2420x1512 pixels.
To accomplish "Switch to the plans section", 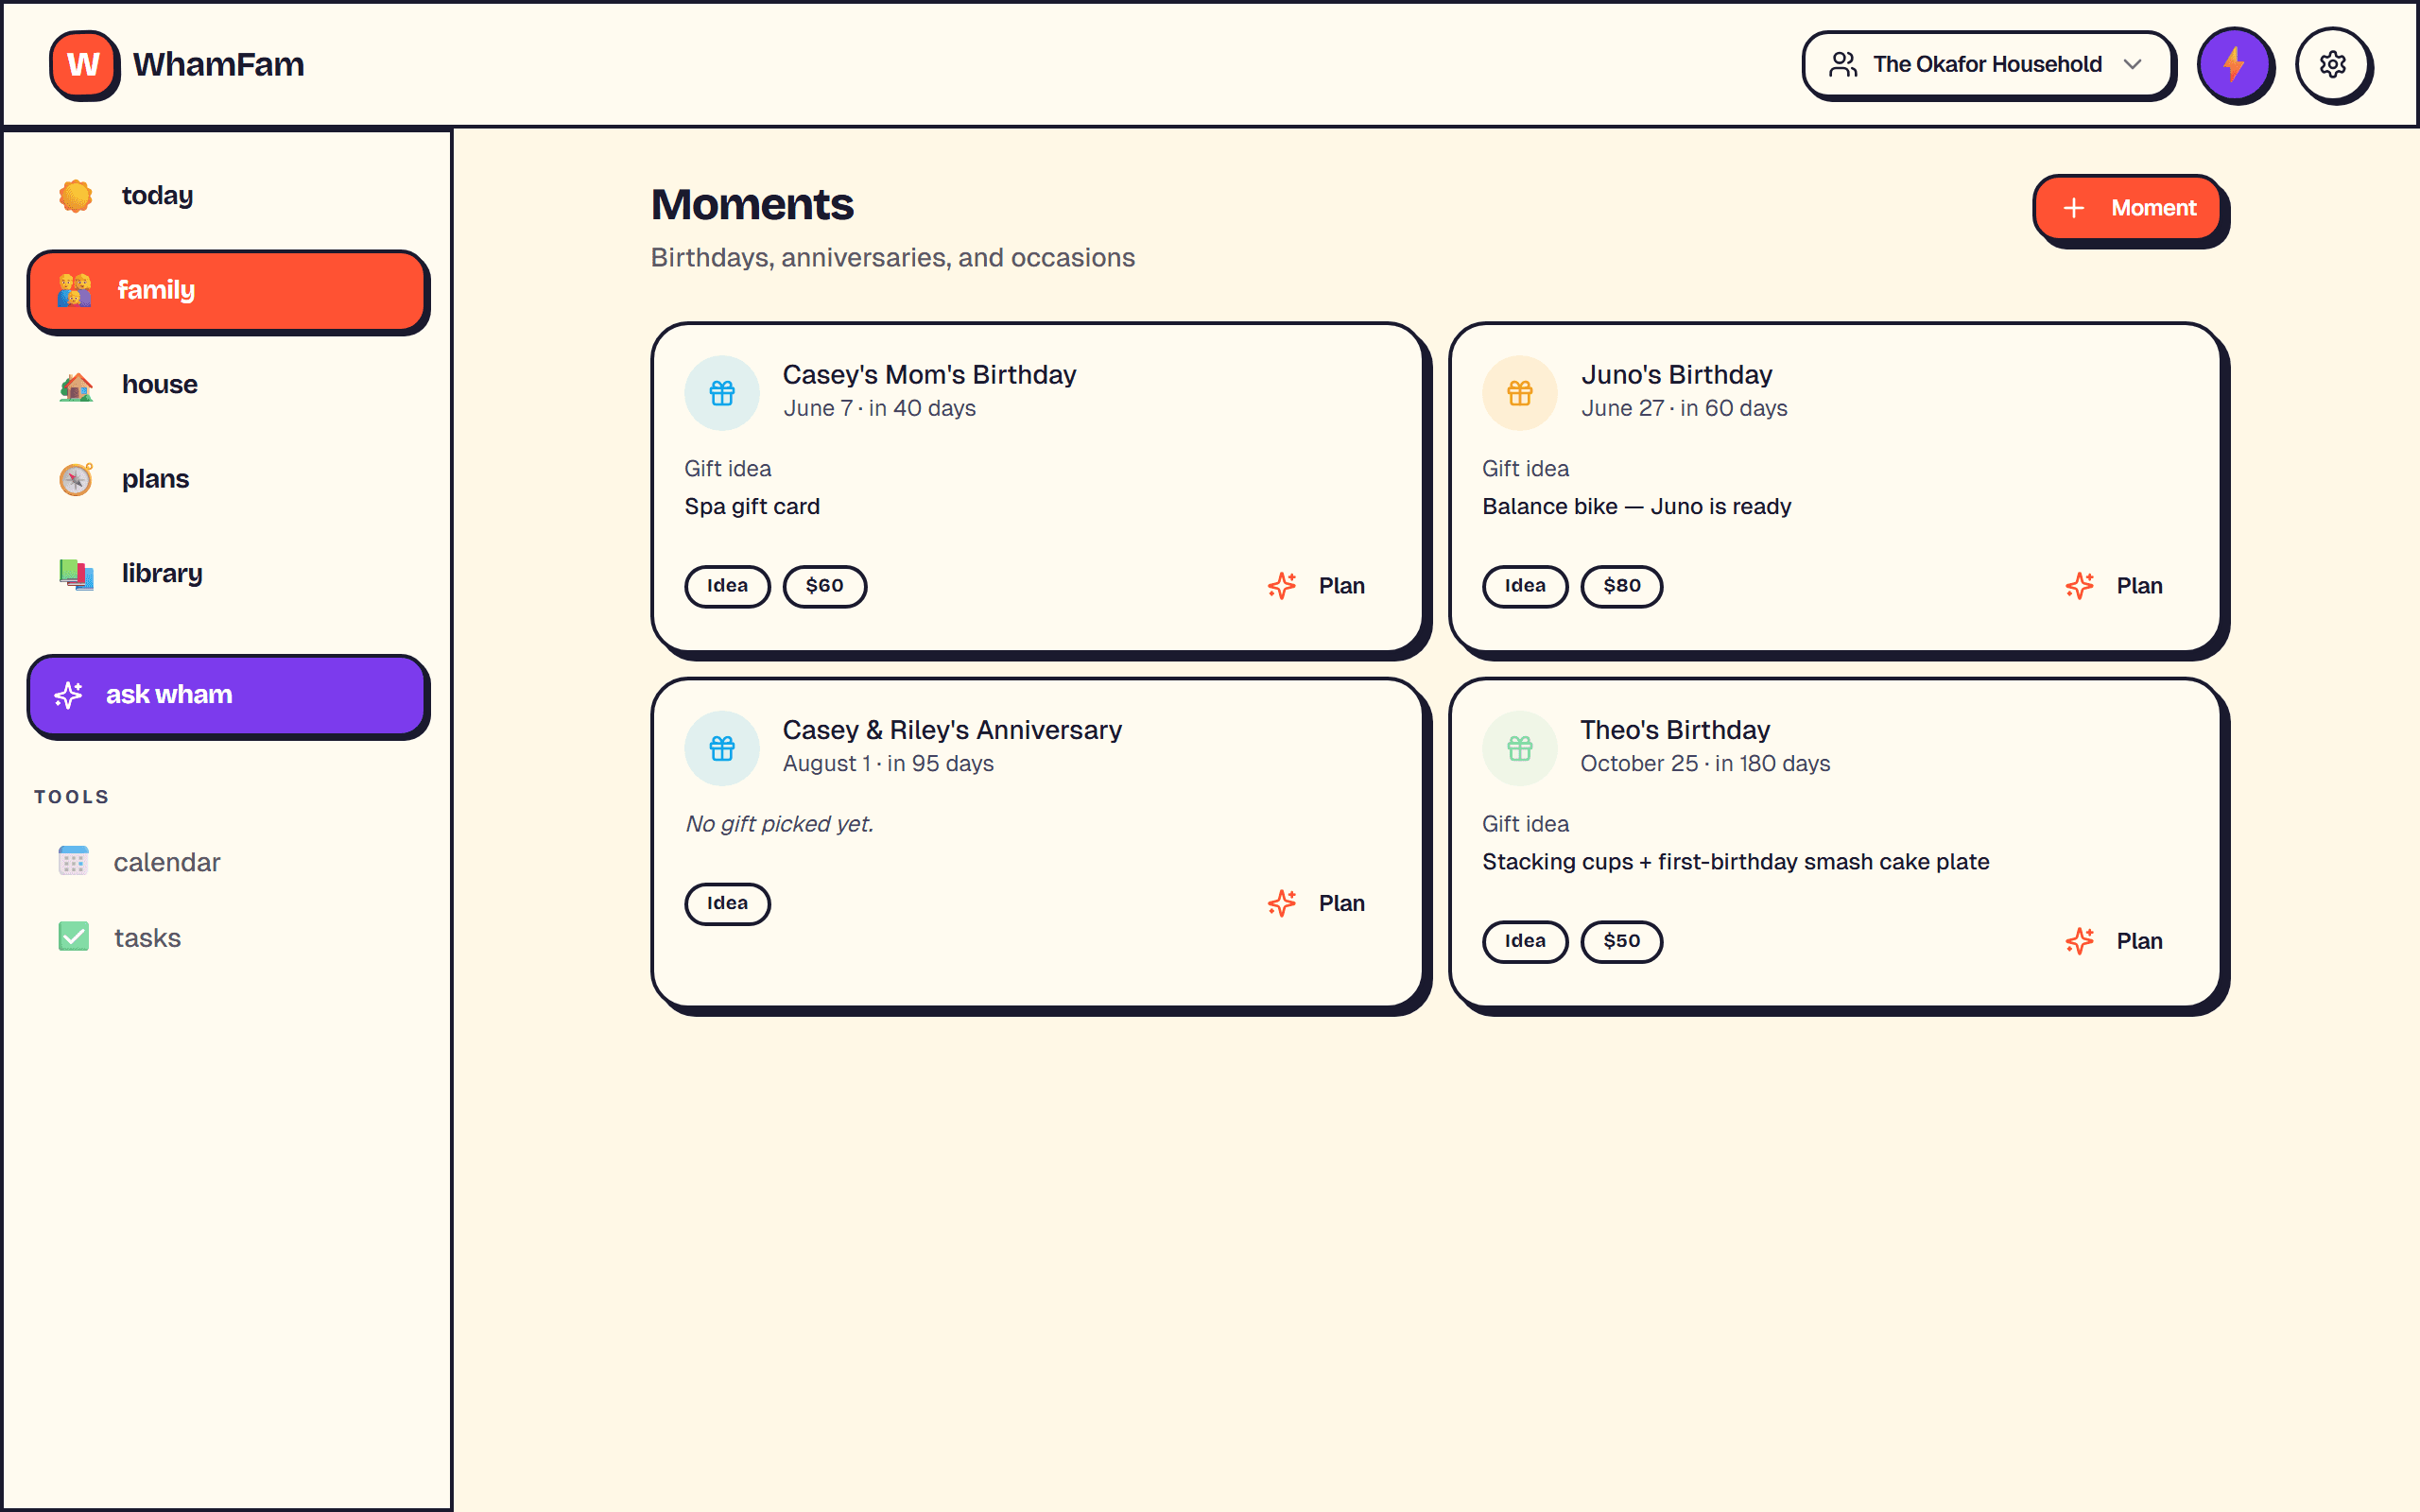I will [228, 479].
